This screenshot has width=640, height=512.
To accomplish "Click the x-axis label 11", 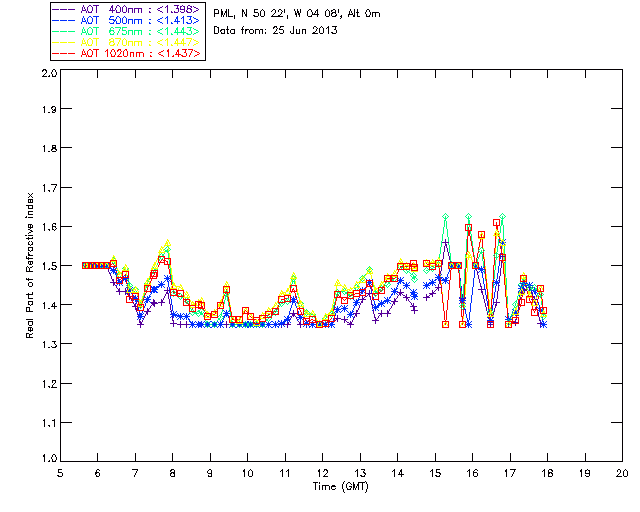I will (285, 473).
